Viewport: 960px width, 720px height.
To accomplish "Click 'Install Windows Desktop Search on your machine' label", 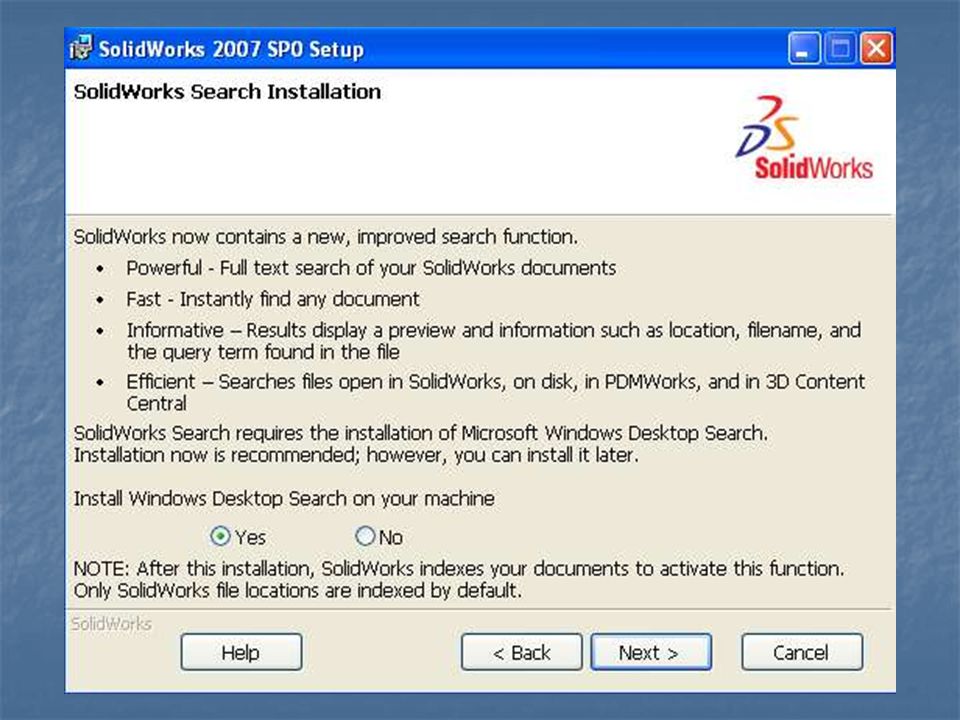I will (284, 499).
